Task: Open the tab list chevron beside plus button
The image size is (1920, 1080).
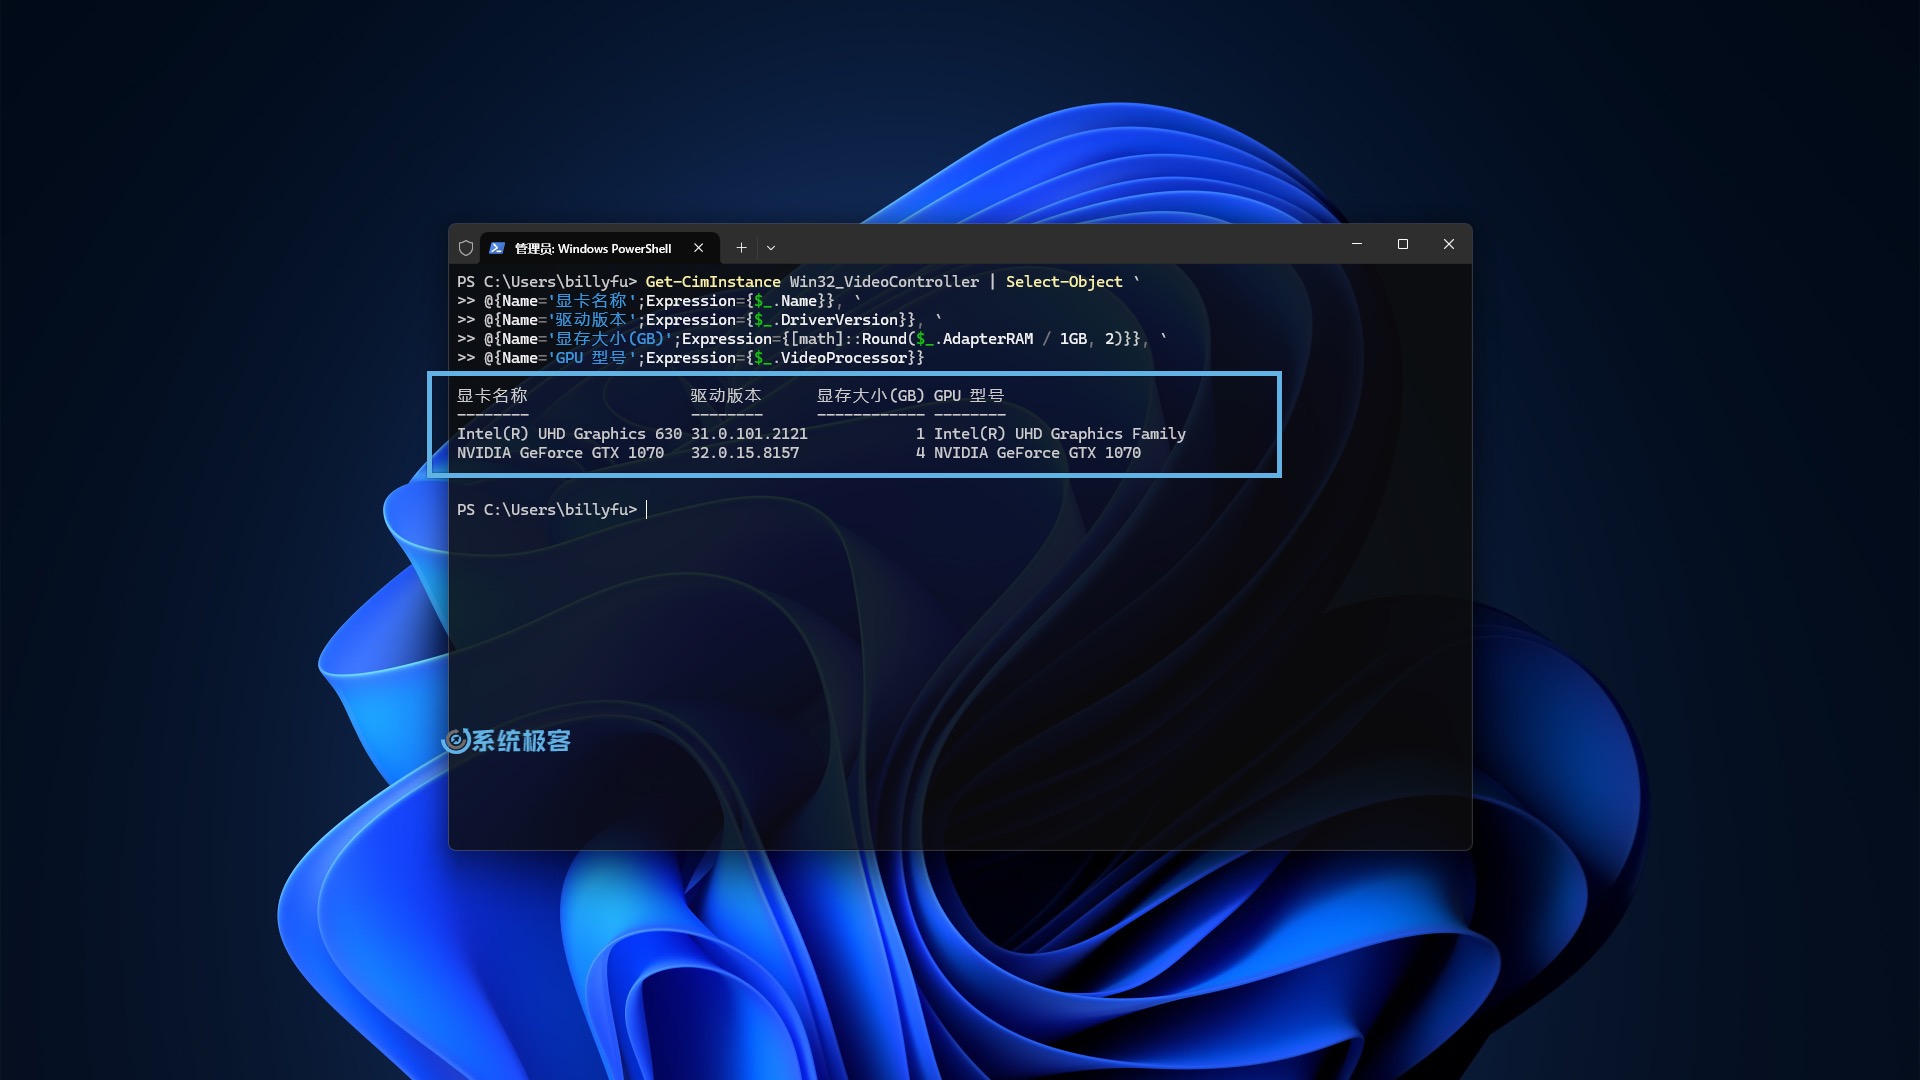Action: pos(770,247)
